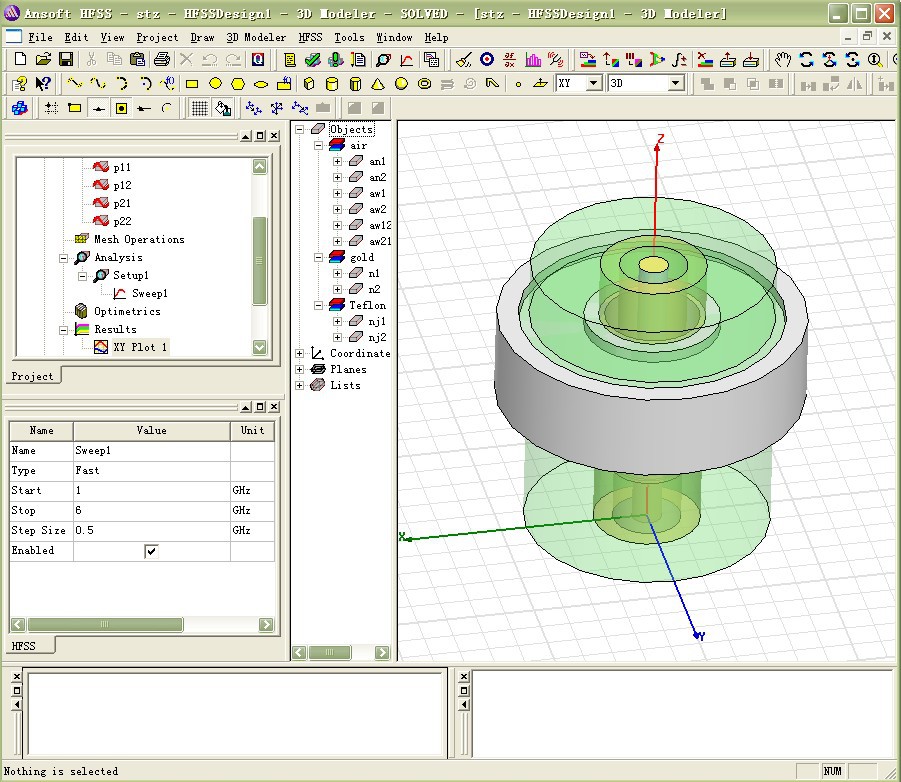Expand the Planes node
Image resolution: width=901 pixels, height=782 pixels.
click(x=299, y=369)
